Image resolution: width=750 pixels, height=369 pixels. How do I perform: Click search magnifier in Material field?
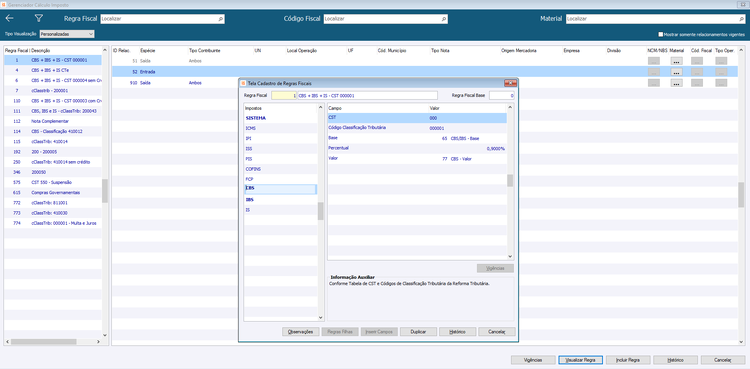point(741,19)
